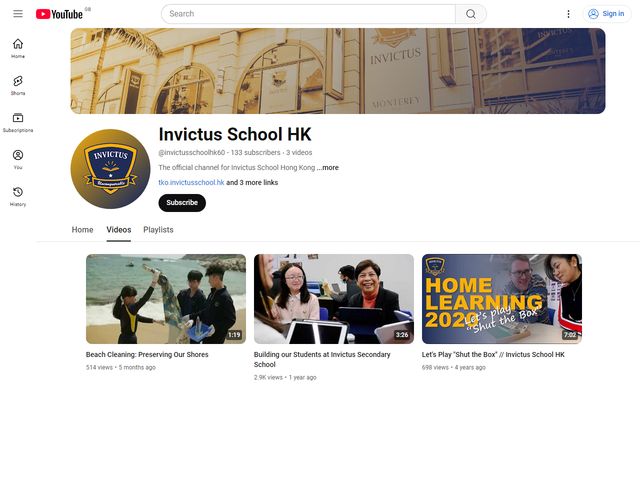Open Subscriptions in the sidebar
Image resolution: width=640 pixels, height=480 pixels.
click(18, 122)
